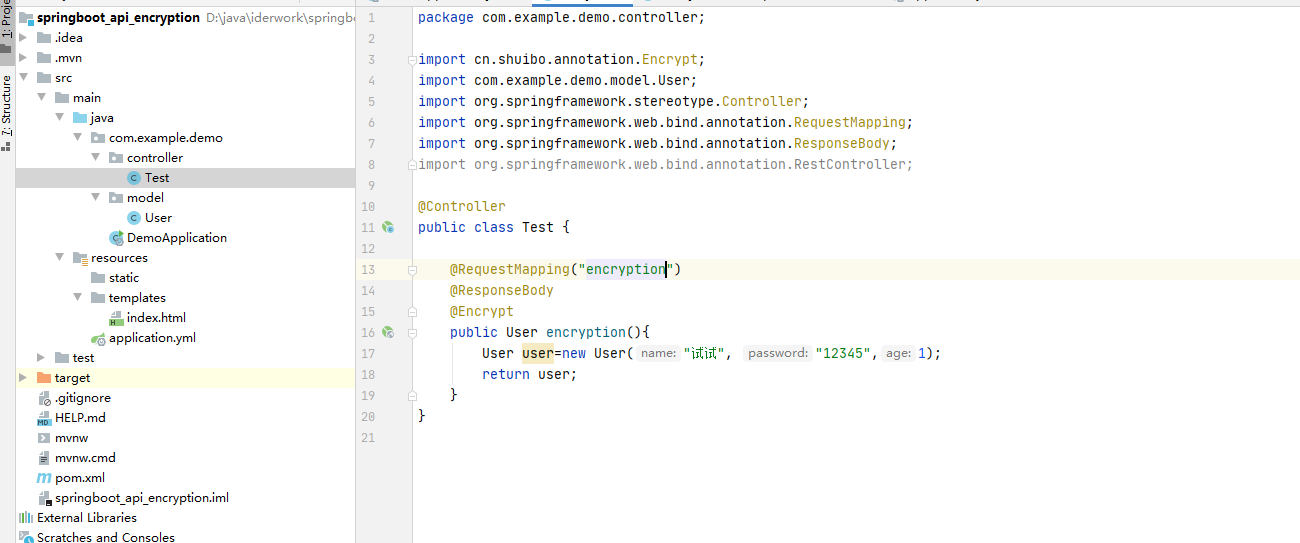Image resolution: width=1300 pixels, height=543 pixels.
Task: Click the Spring bean gutter icon on line 11
Action: click(388, 228)
